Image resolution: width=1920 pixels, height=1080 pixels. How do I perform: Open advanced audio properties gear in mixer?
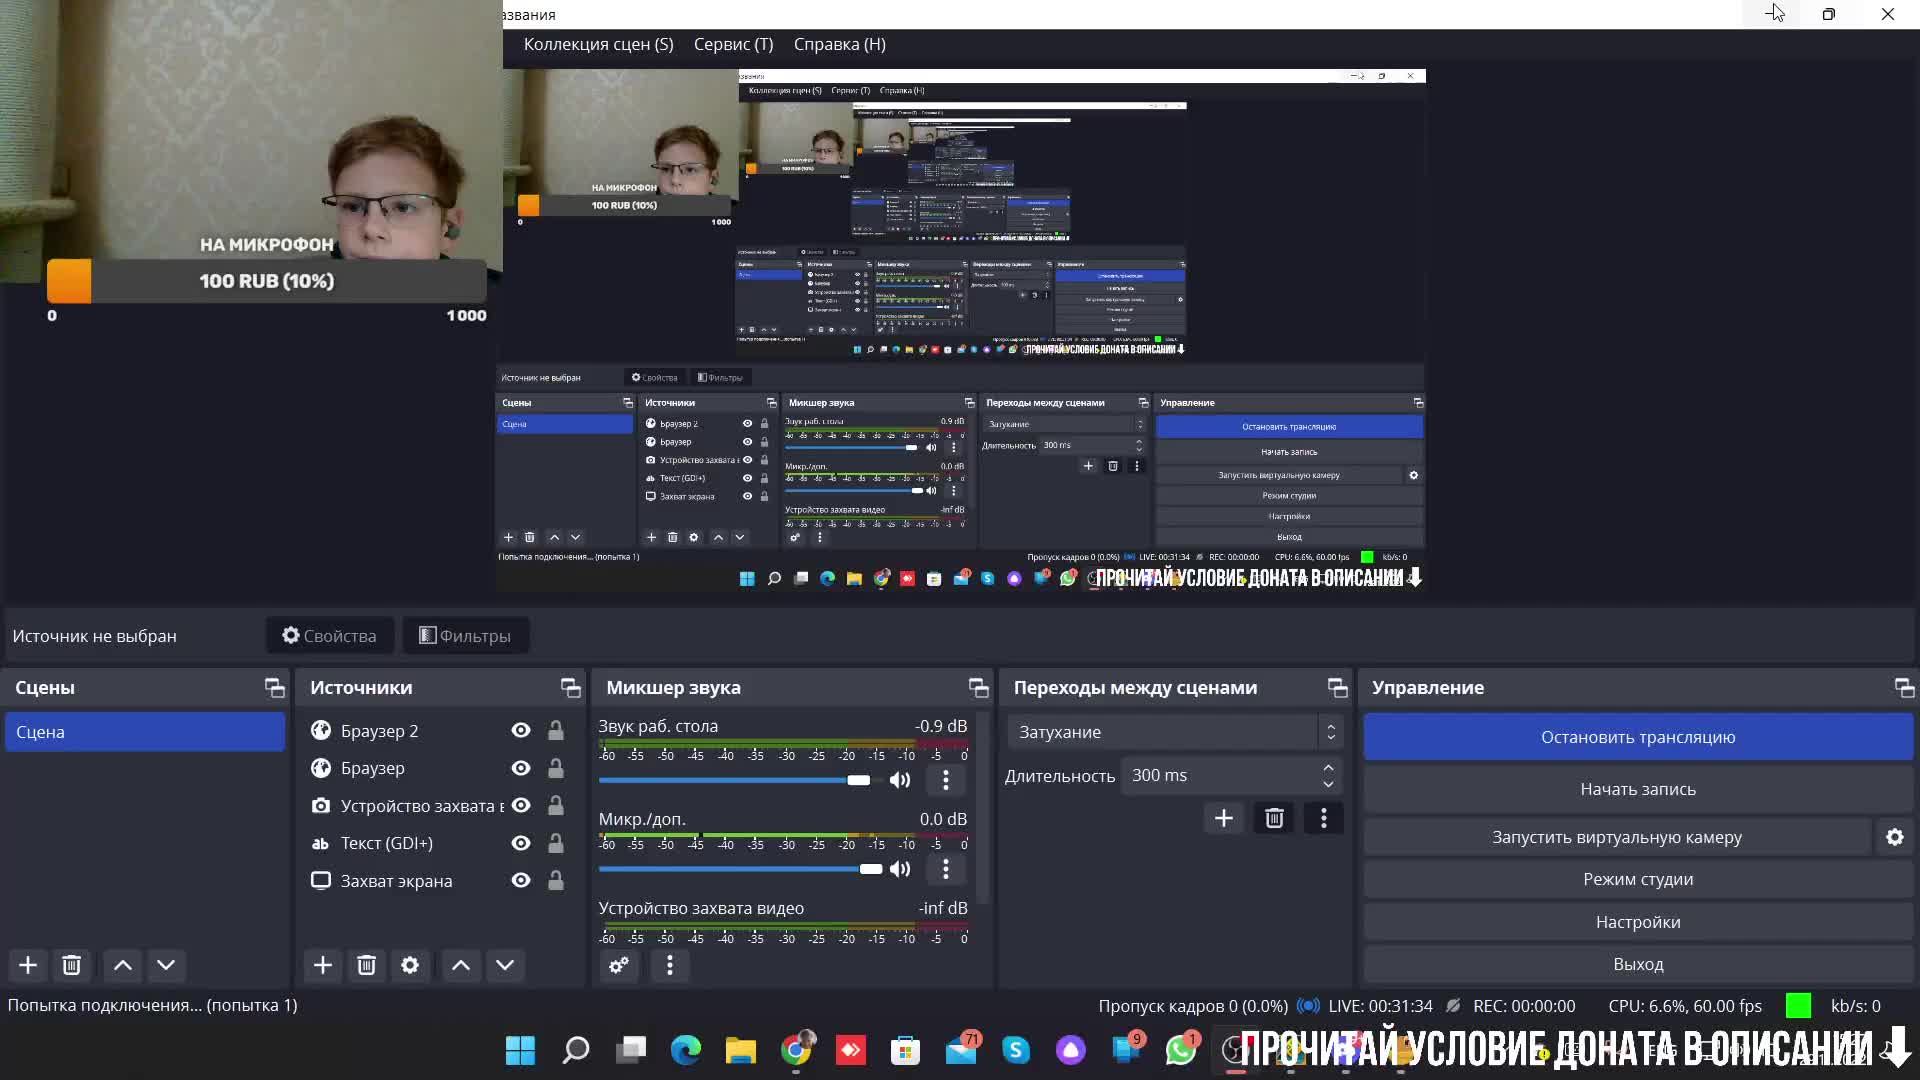pyautogui.click(x=619, y=965)
